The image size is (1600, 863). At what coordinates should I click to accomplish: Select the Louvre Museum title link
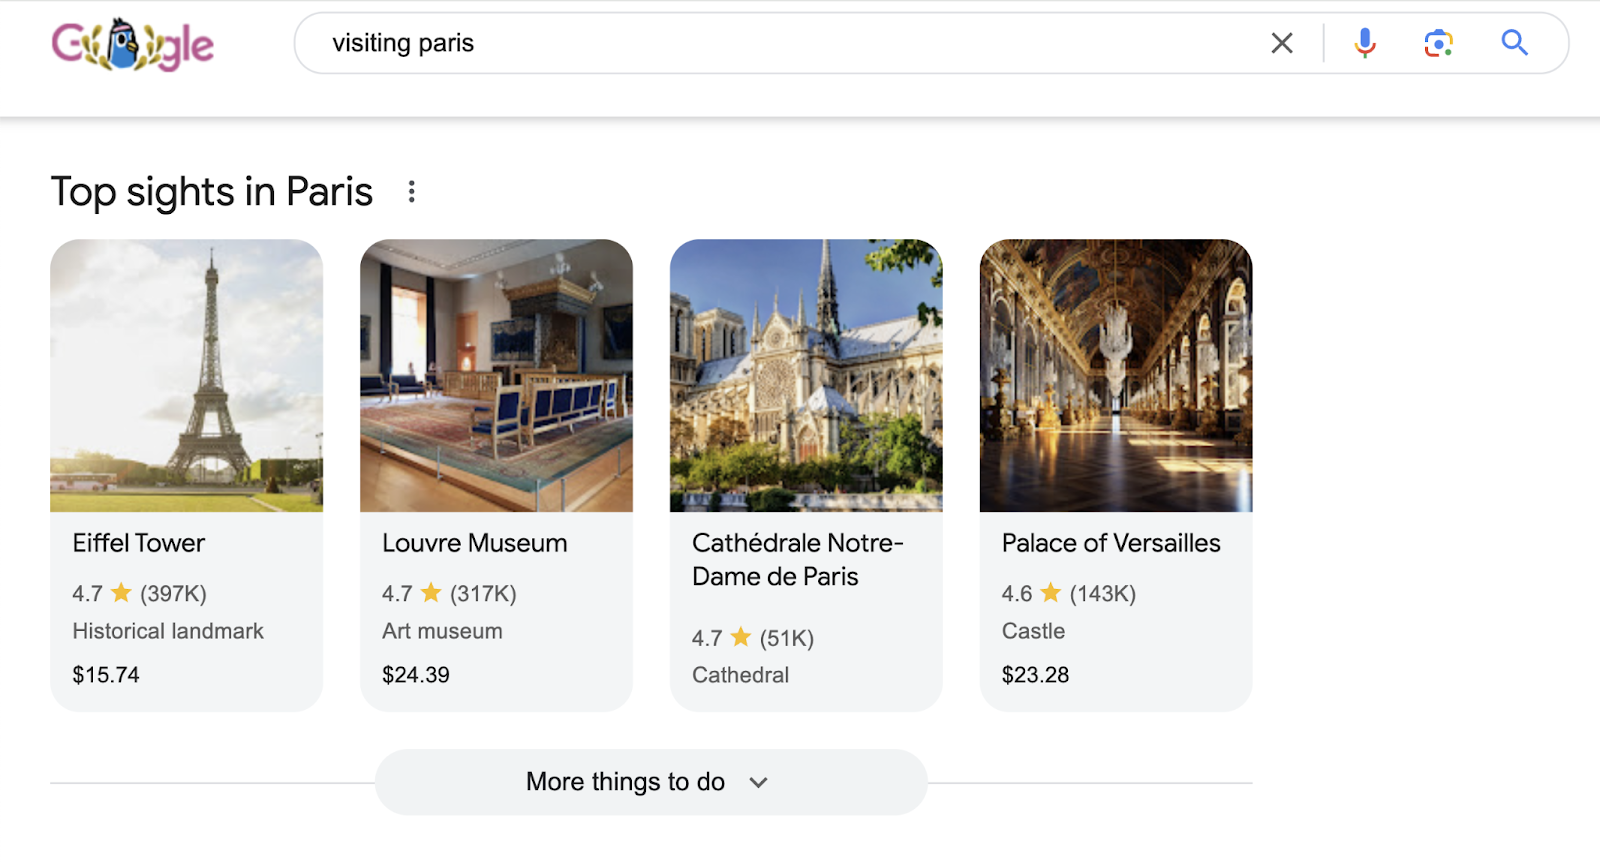tap(475, 543)
